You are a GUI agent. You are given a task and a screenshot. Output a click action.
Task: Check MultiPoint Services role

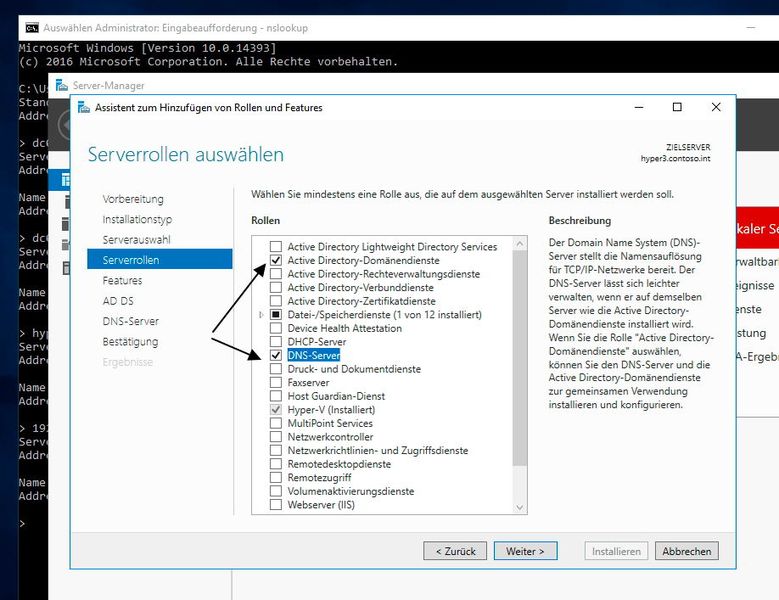pos(276,423)
